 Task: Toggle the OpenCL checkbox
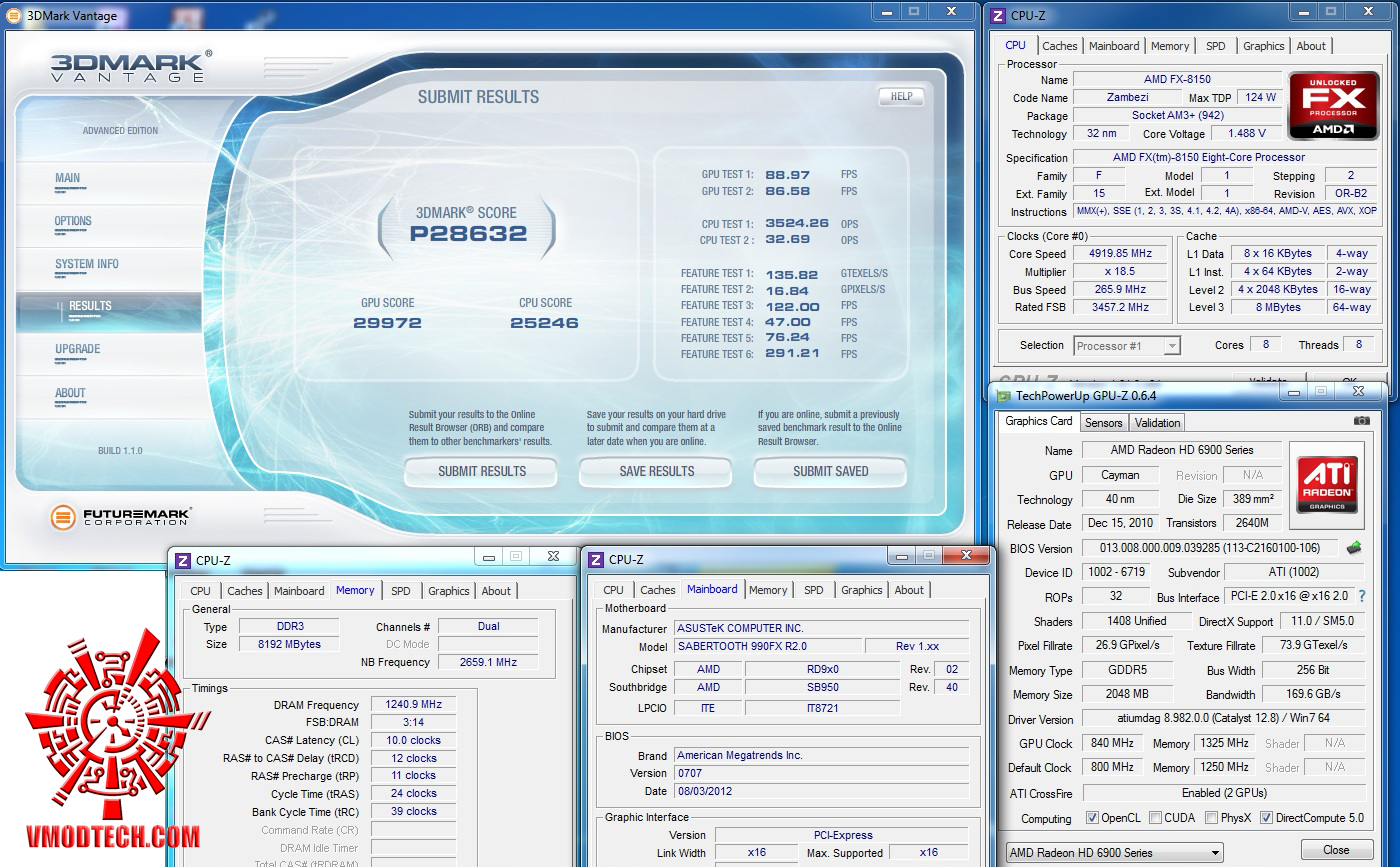1092,818
